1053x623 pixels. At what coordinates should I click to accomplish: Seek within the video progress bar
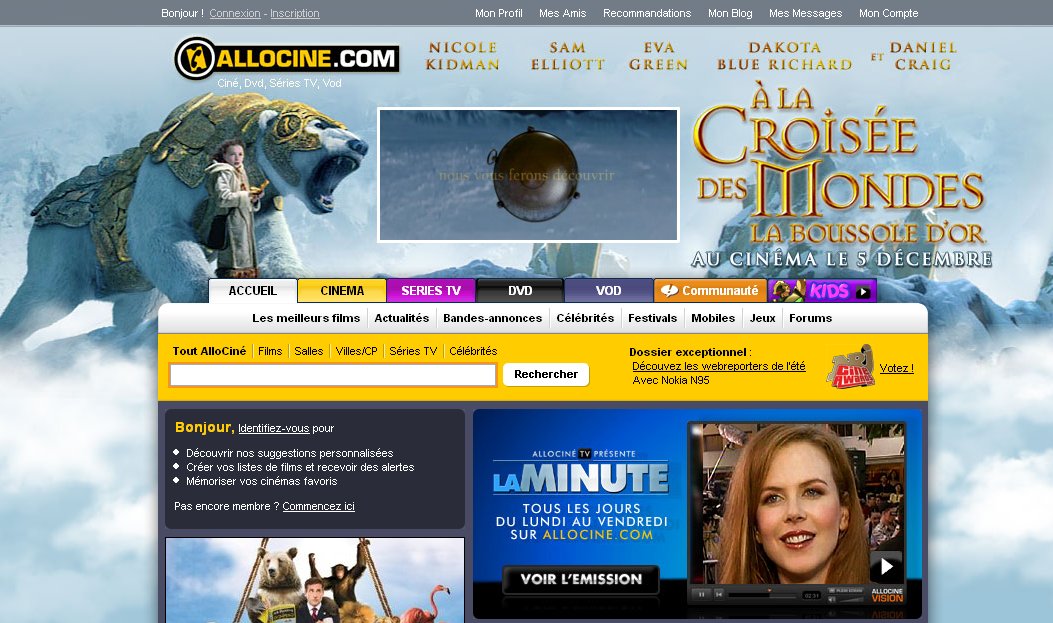765,595
